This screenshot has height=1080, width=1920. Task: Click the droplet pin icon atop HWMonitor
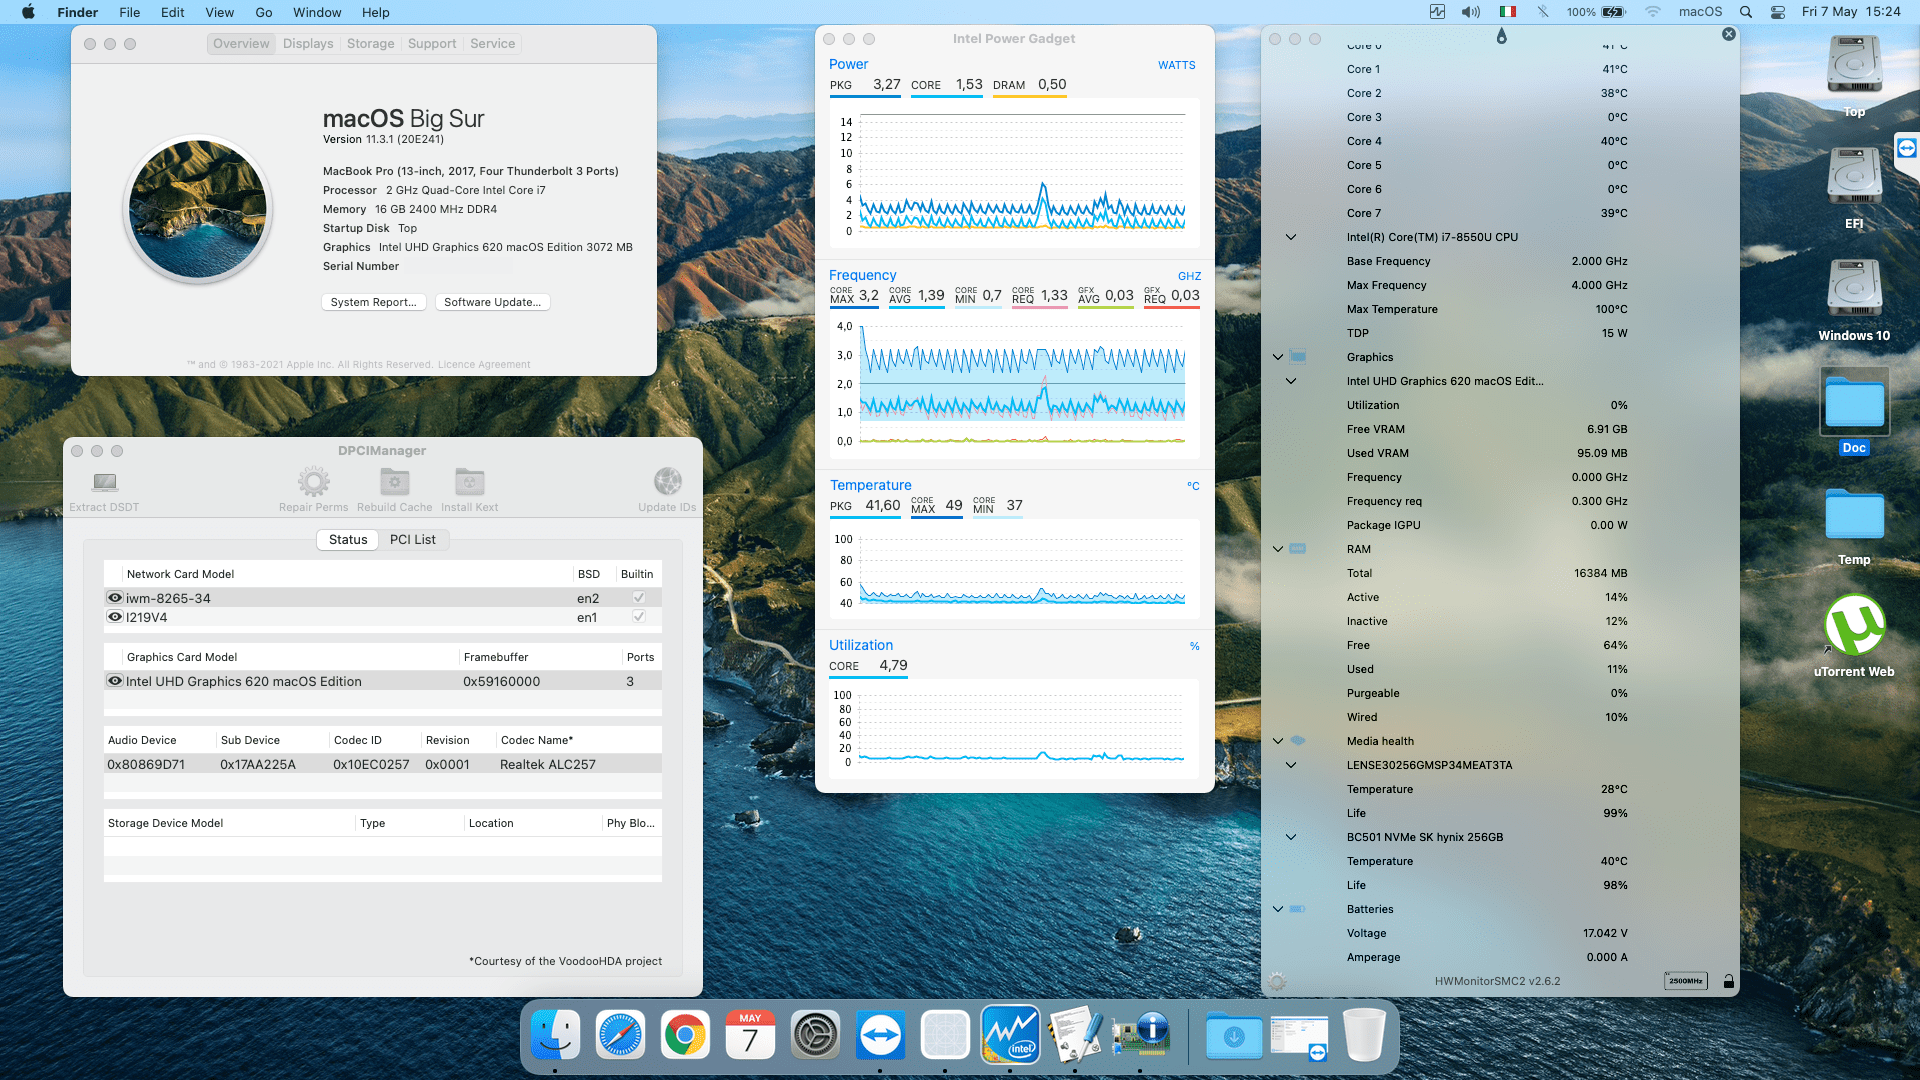(x=1501, y=36)
